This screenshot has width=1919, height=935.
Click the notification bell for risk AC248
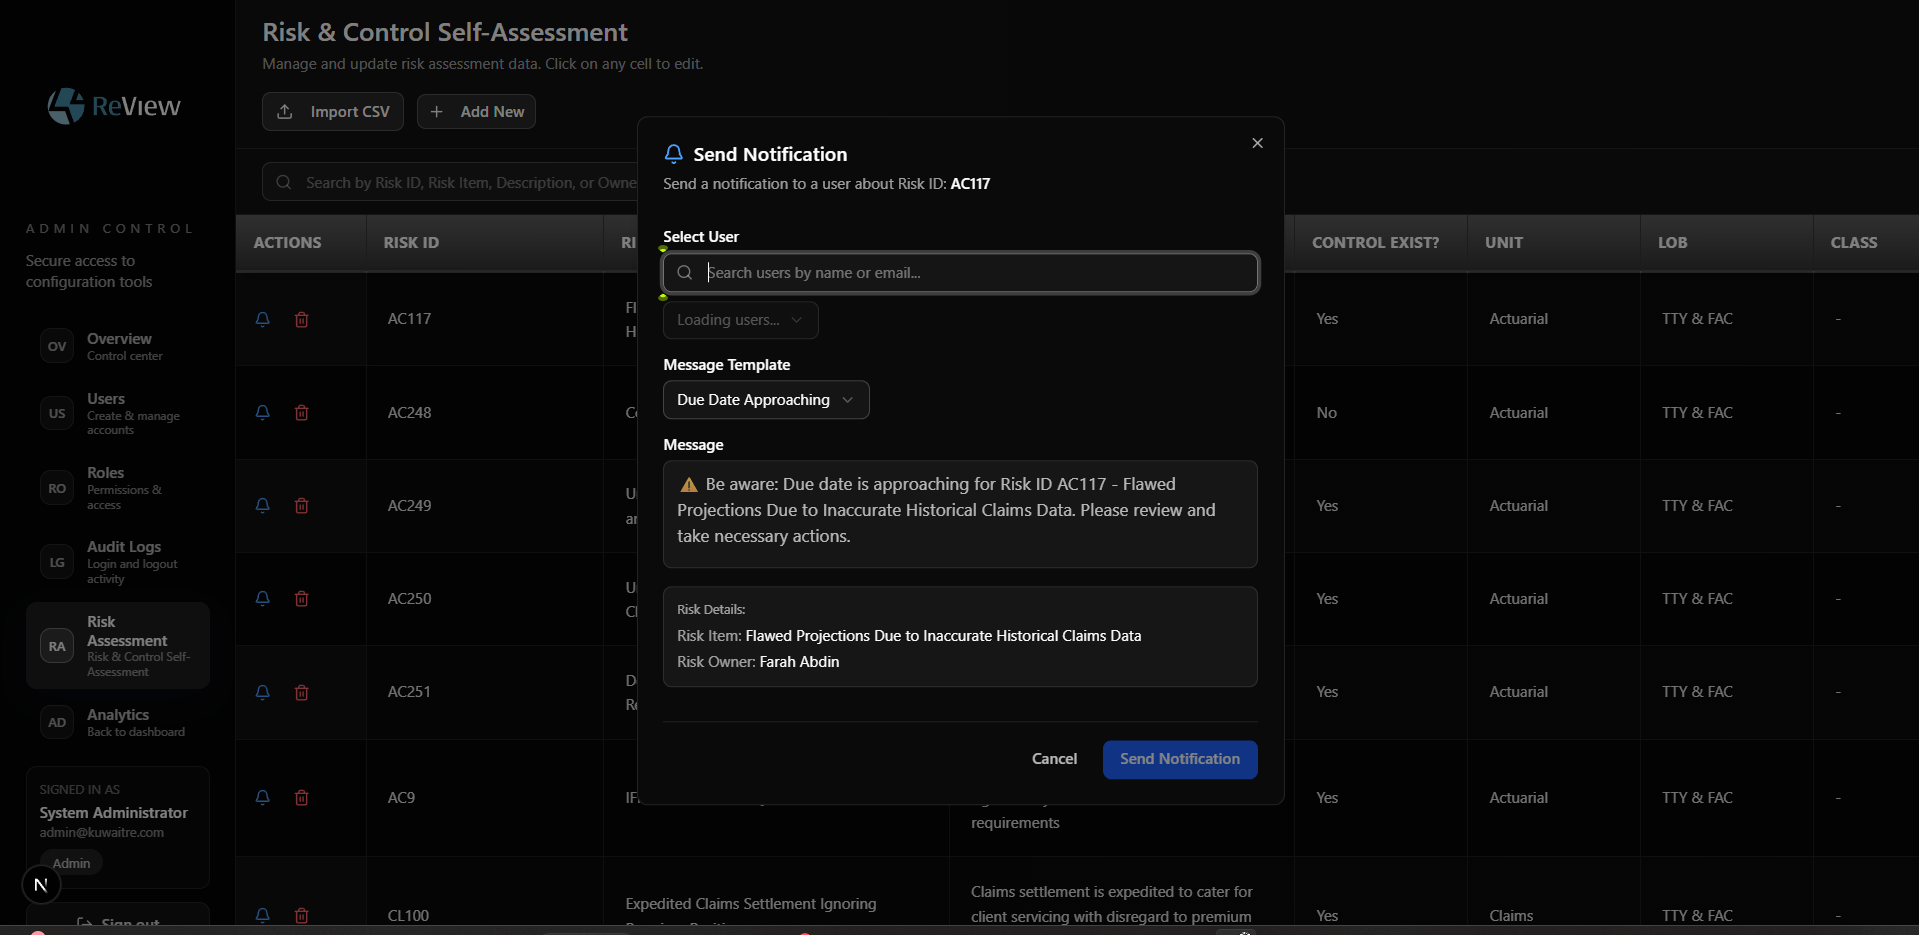tap(262, 412)
